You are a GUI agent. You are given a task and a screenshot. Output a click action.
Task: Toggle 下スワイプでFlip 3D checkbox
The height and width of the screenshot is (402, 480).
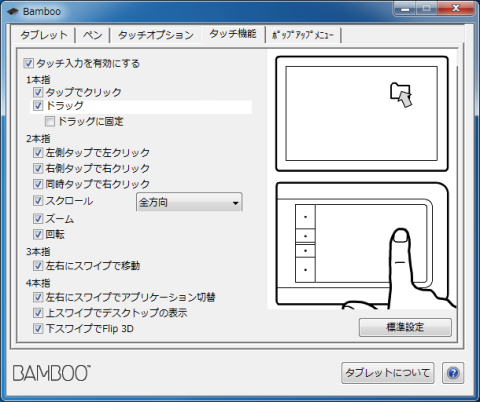(x=38, y=329)
